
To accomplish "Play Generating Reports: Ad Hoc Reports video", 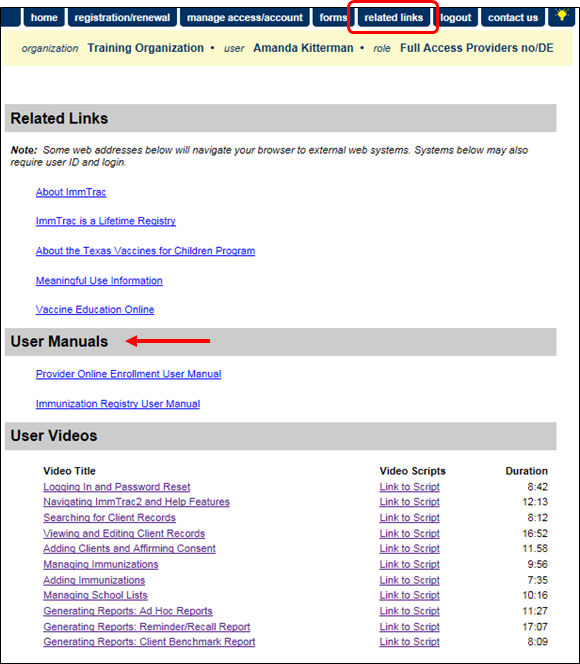I will click(128, 611).
